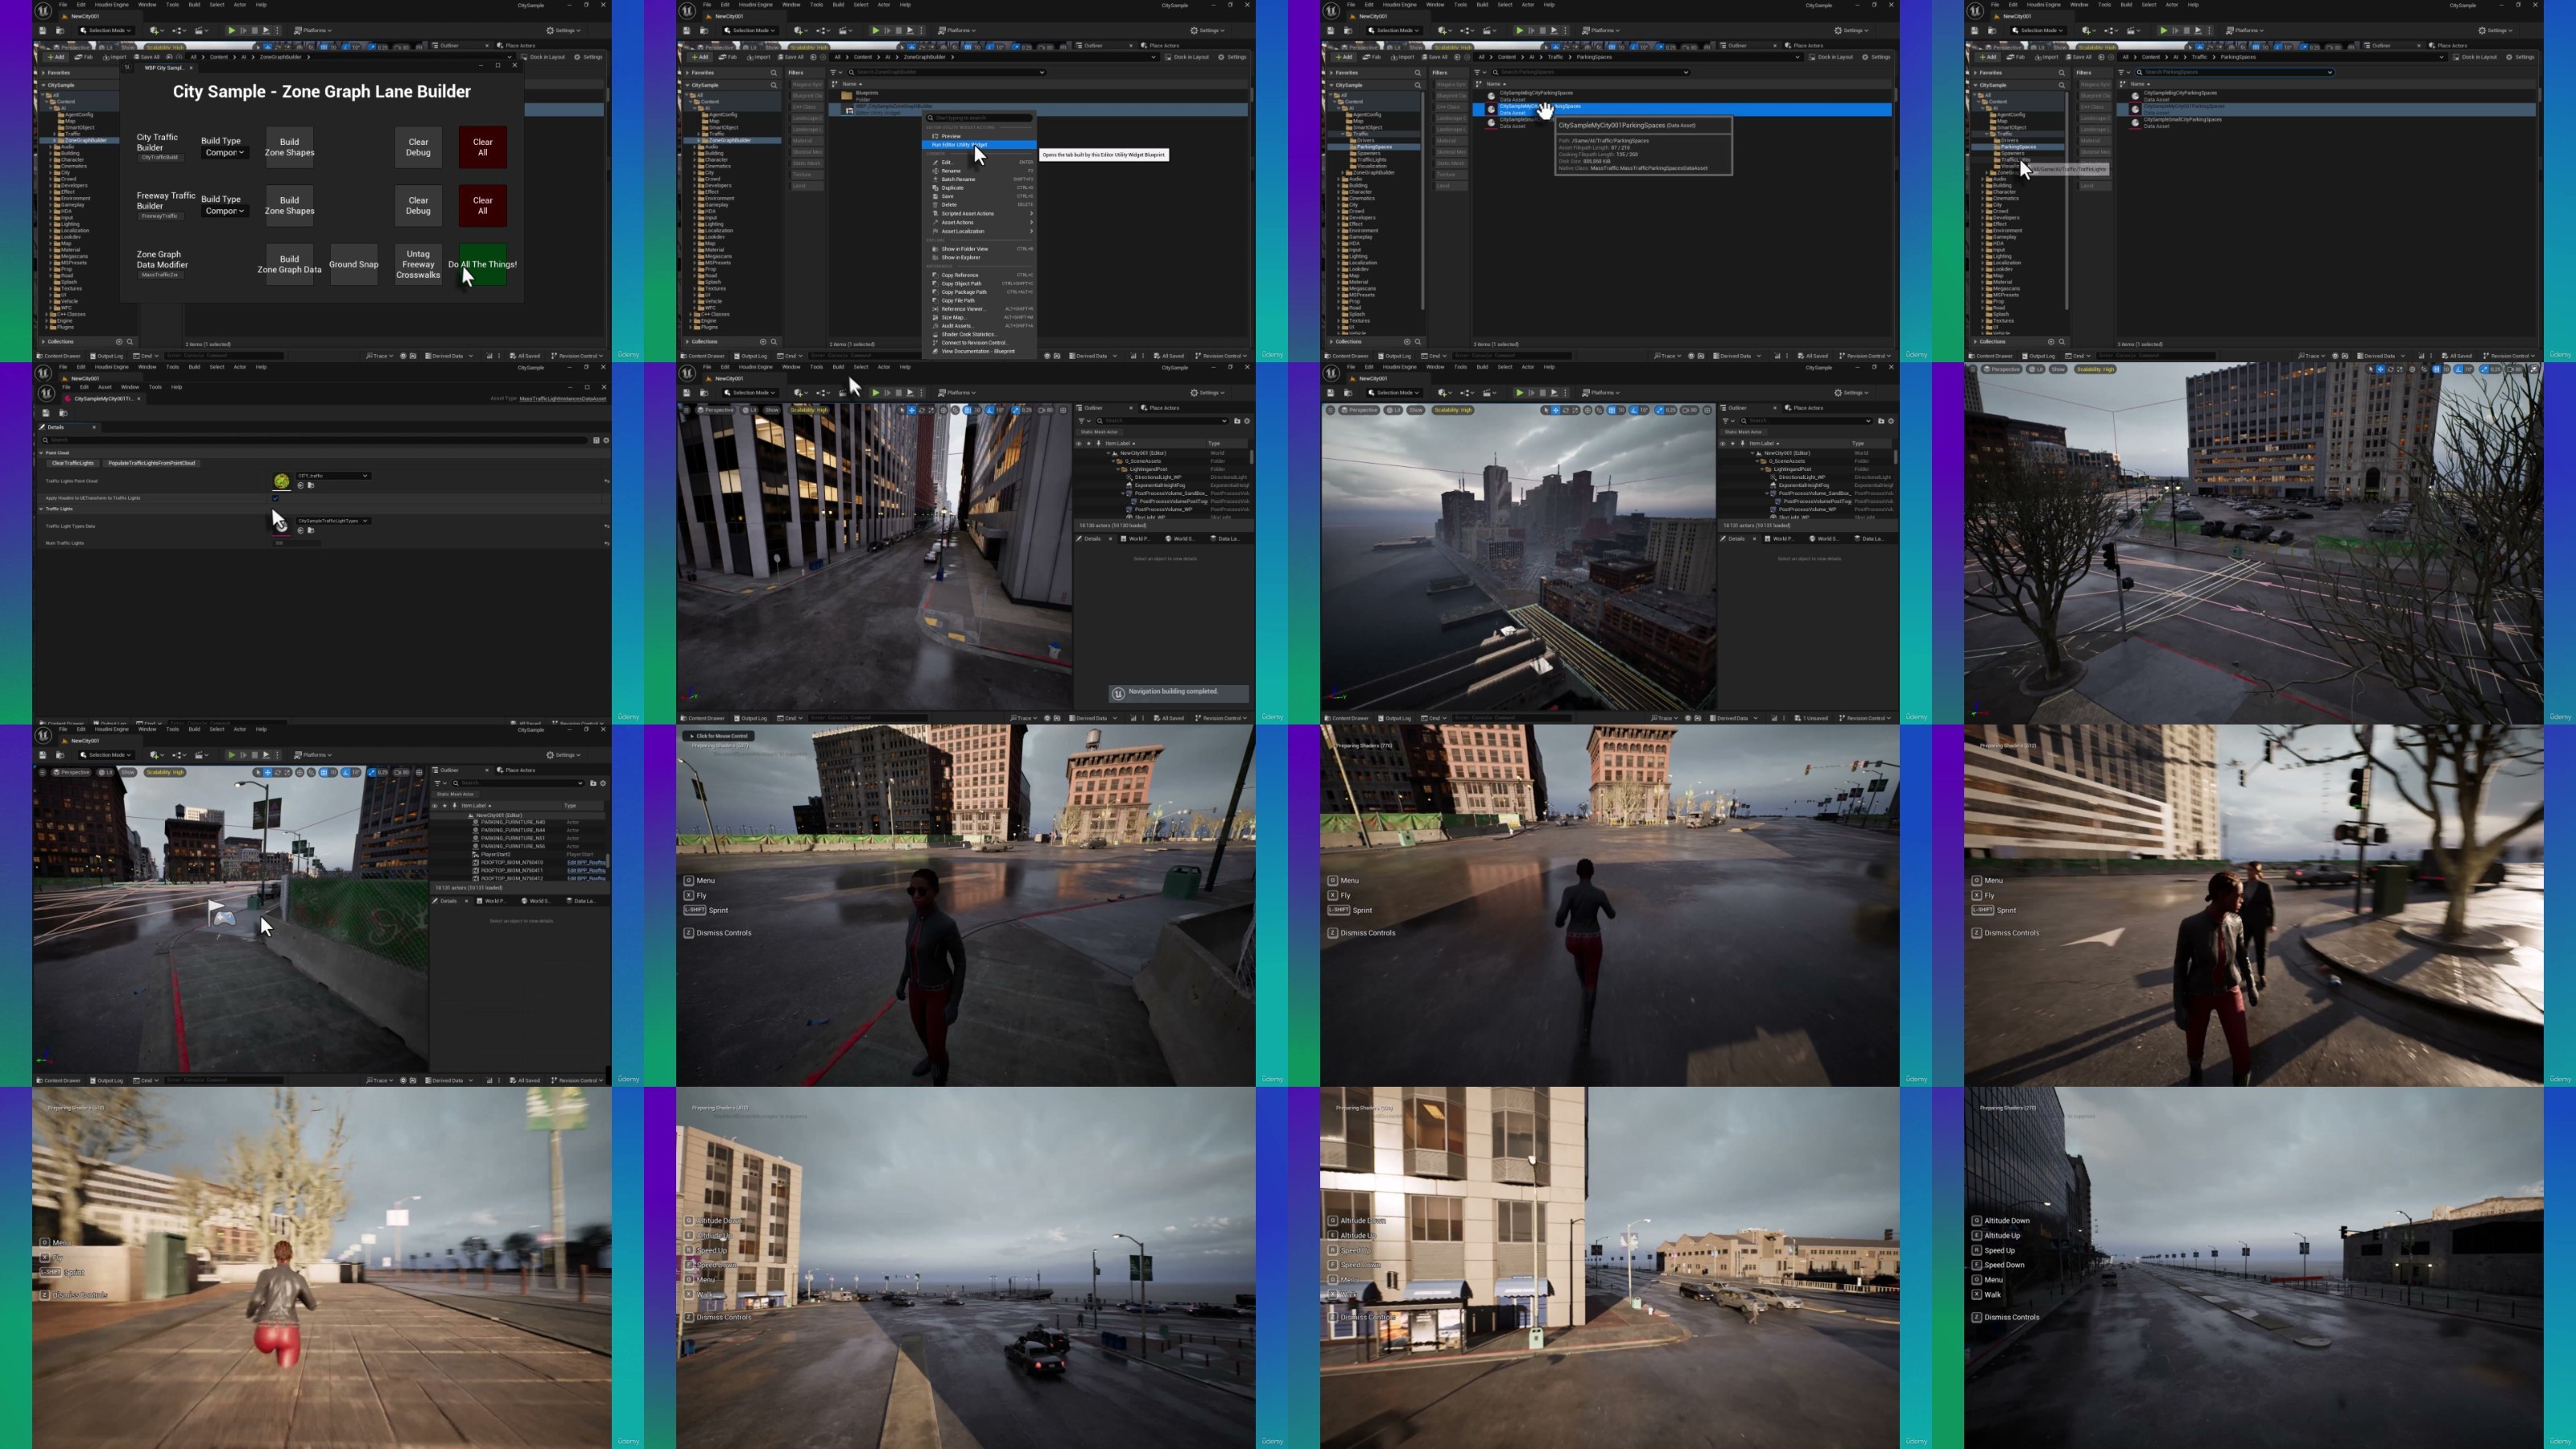Choose Run Editor Utility Widget from context menu
This screenshot has width=2576, height=1449.
(980, 145)
